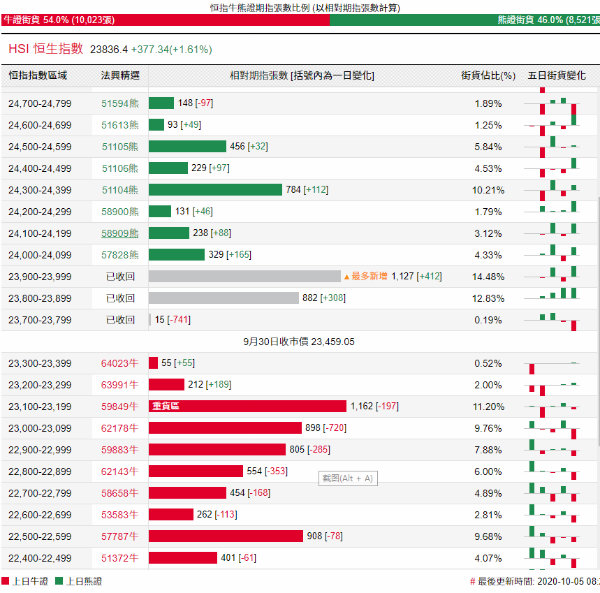
Task: Click the 截图(Alt + A) tooltip
Action: [x=348, y=478]
